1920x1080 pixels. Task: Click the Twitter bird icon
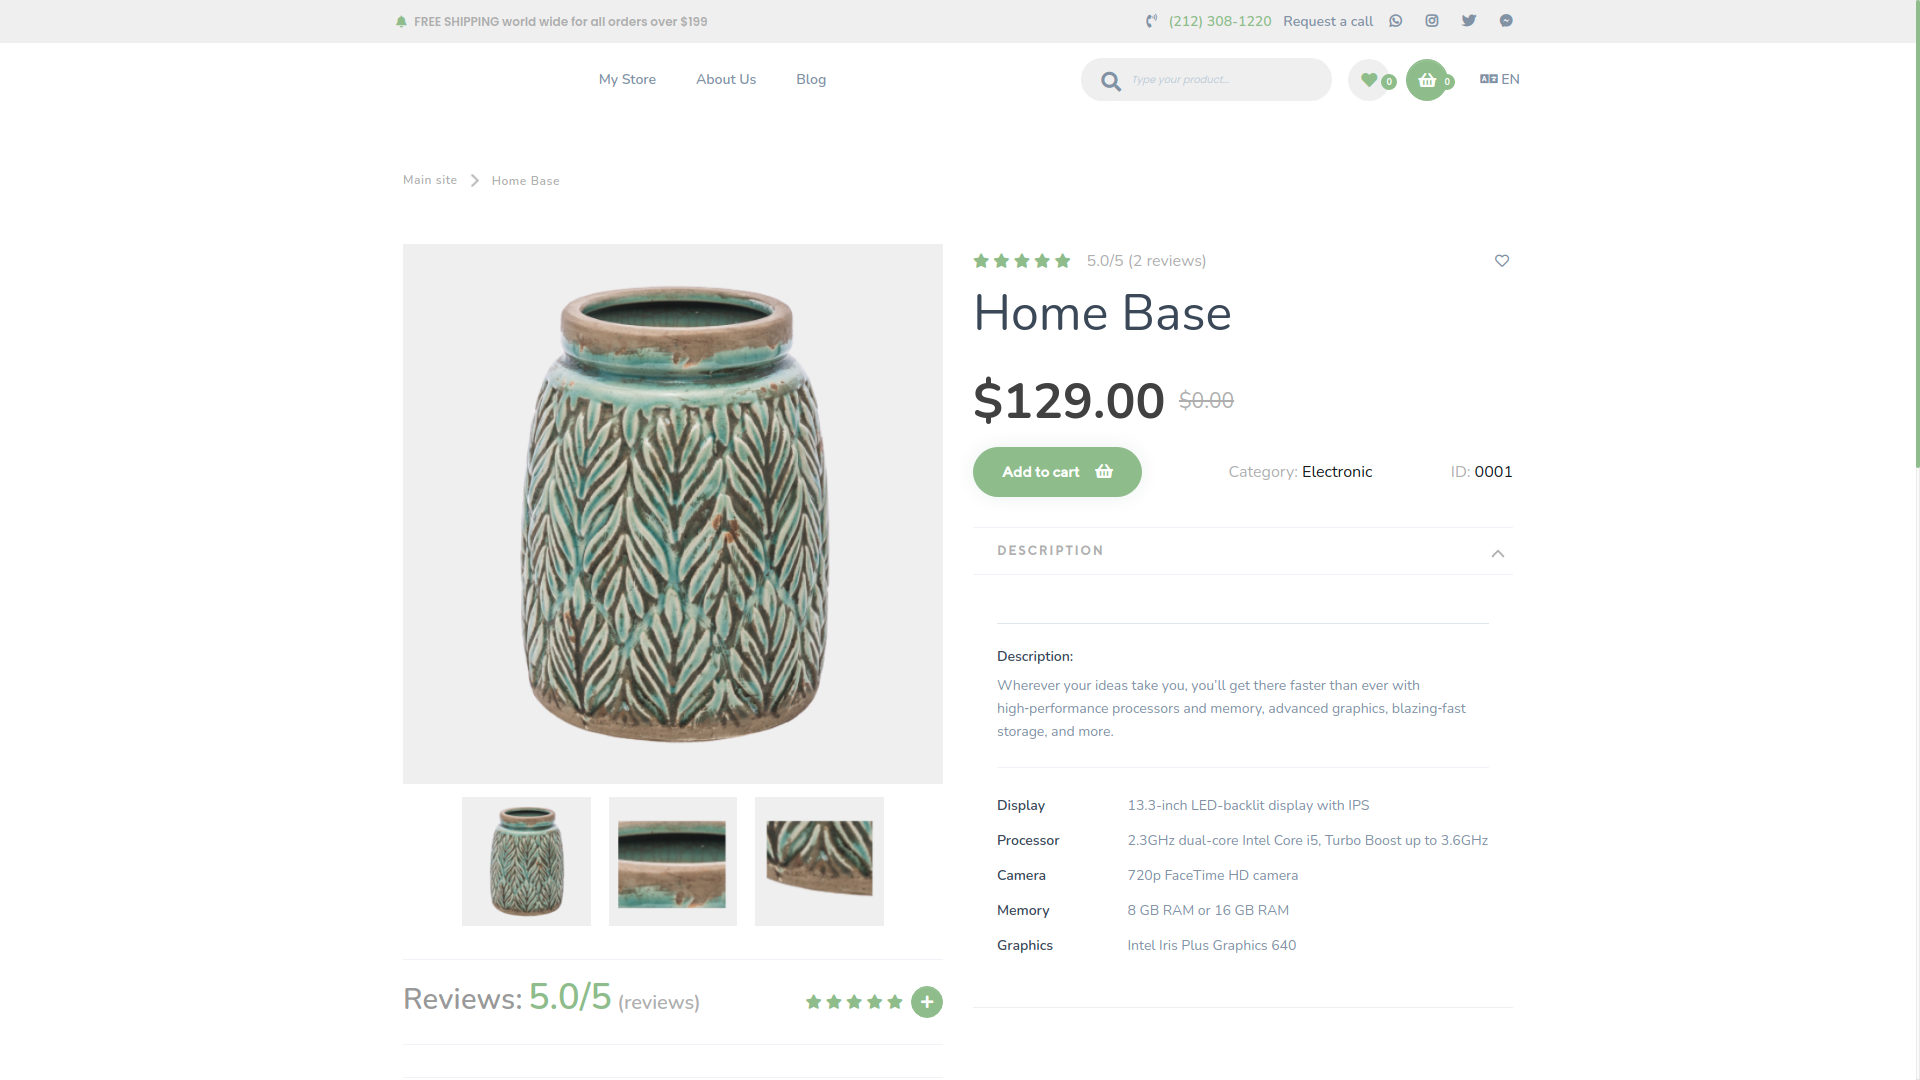coord(1469,21)
